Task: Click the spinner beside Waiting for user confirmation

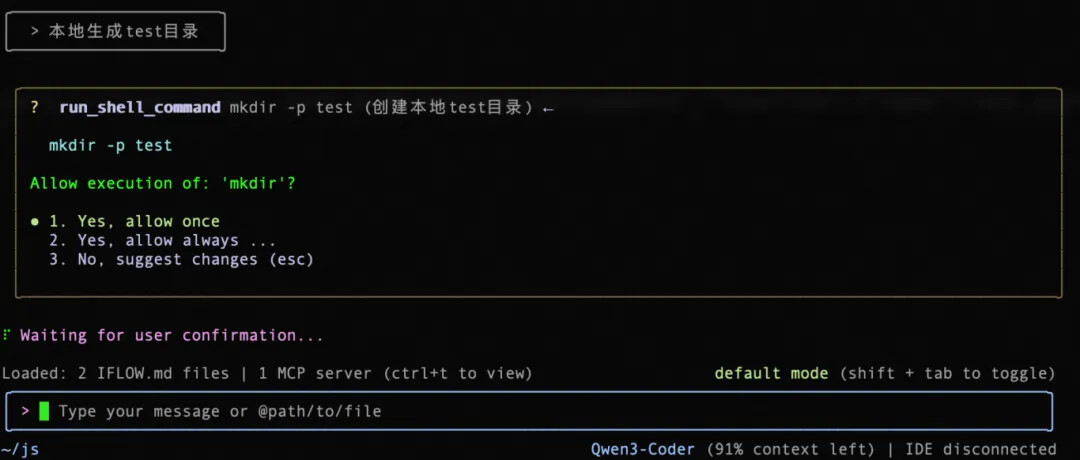Action: [x=7, y=335]
